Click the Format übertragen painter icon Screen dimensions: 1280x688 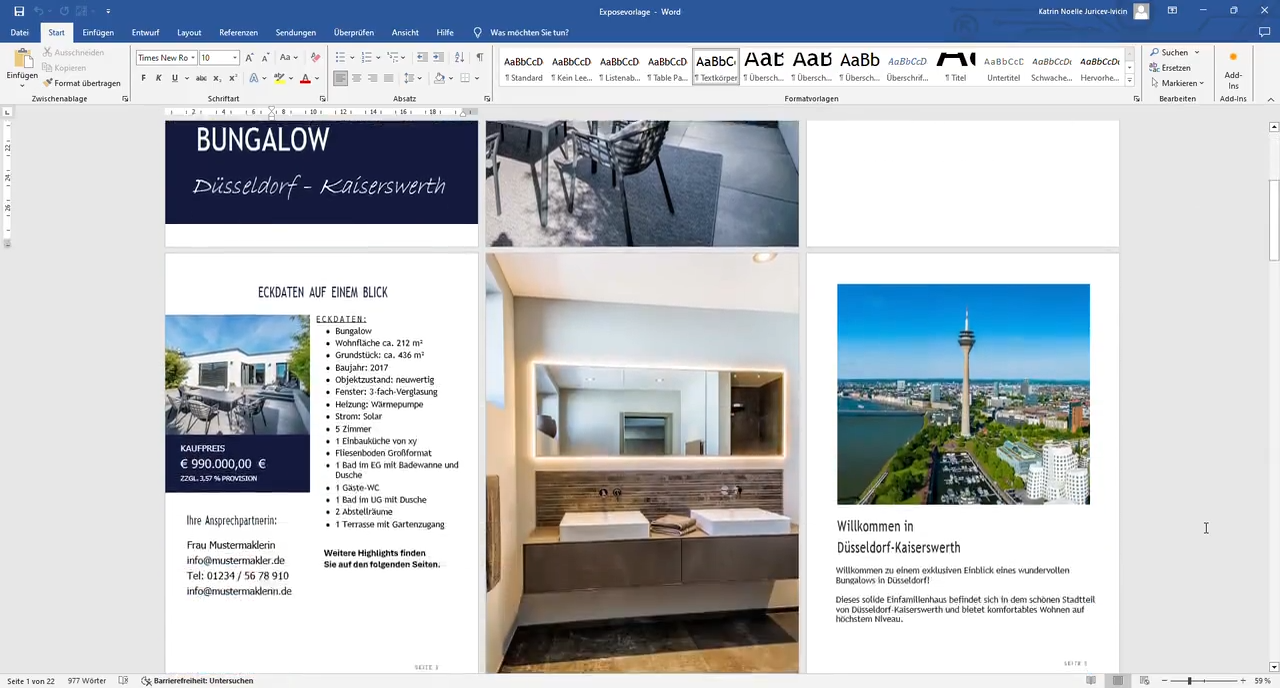pyautogui.click(x=48, y=83)
